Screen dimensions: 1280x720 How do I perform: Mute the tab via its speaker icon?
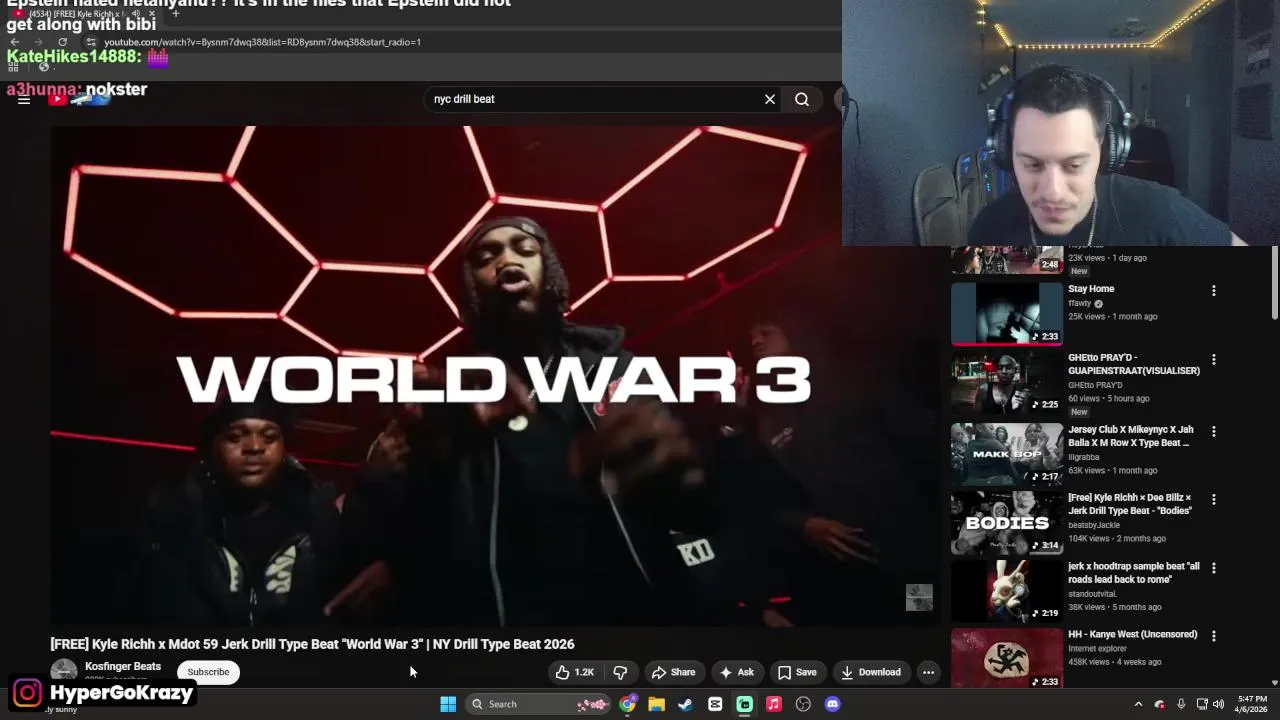coord(135,14)
